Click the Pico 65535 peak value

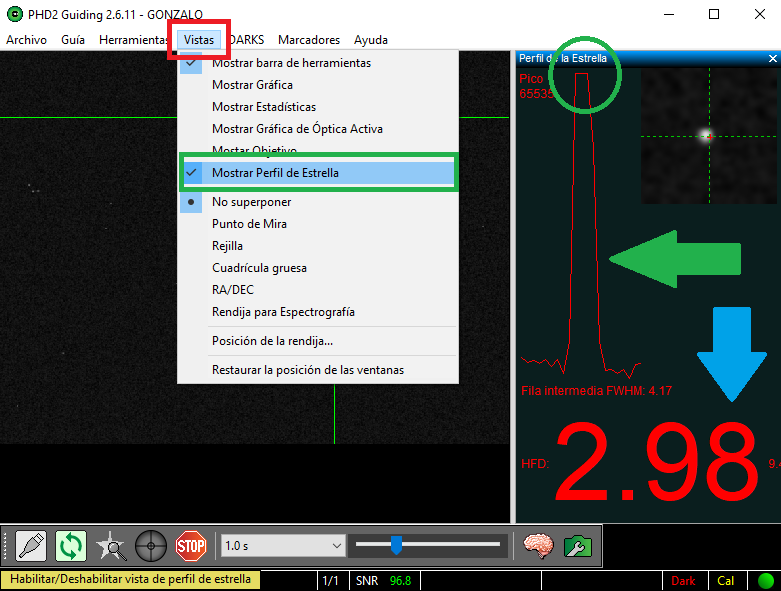coord(534,86)
